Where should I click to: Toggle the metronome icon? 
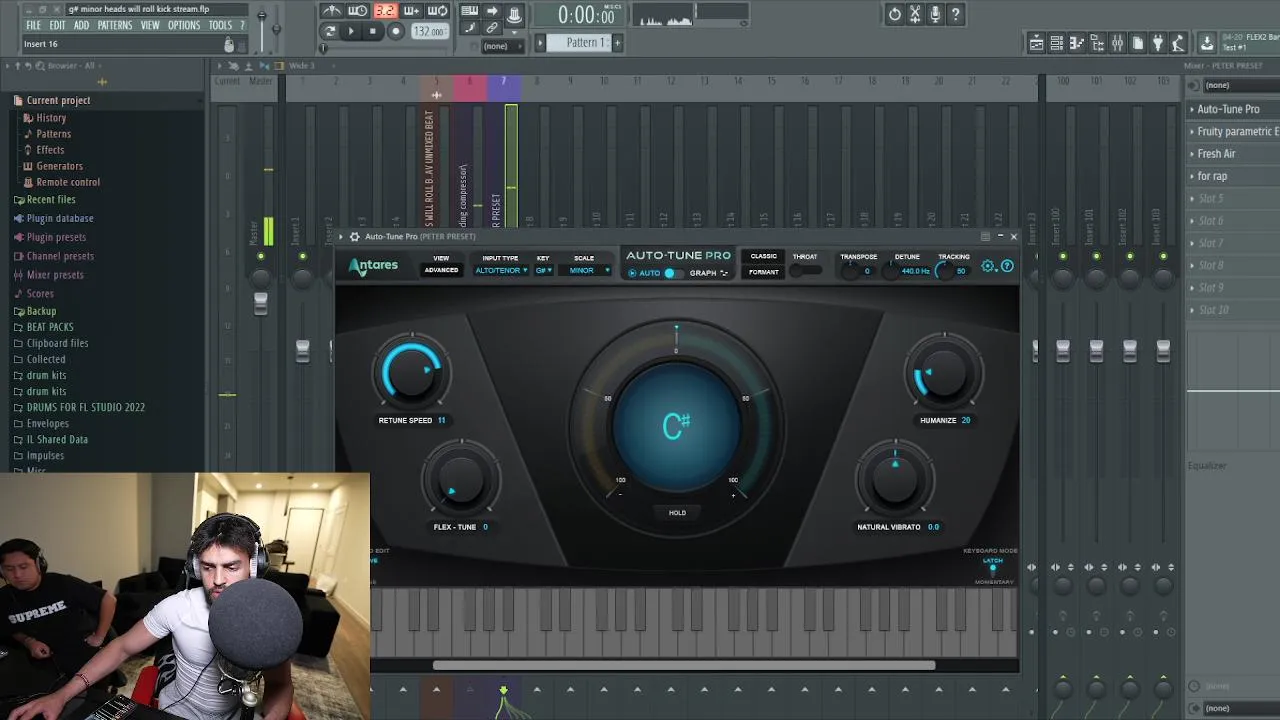[x=332, y=11]
